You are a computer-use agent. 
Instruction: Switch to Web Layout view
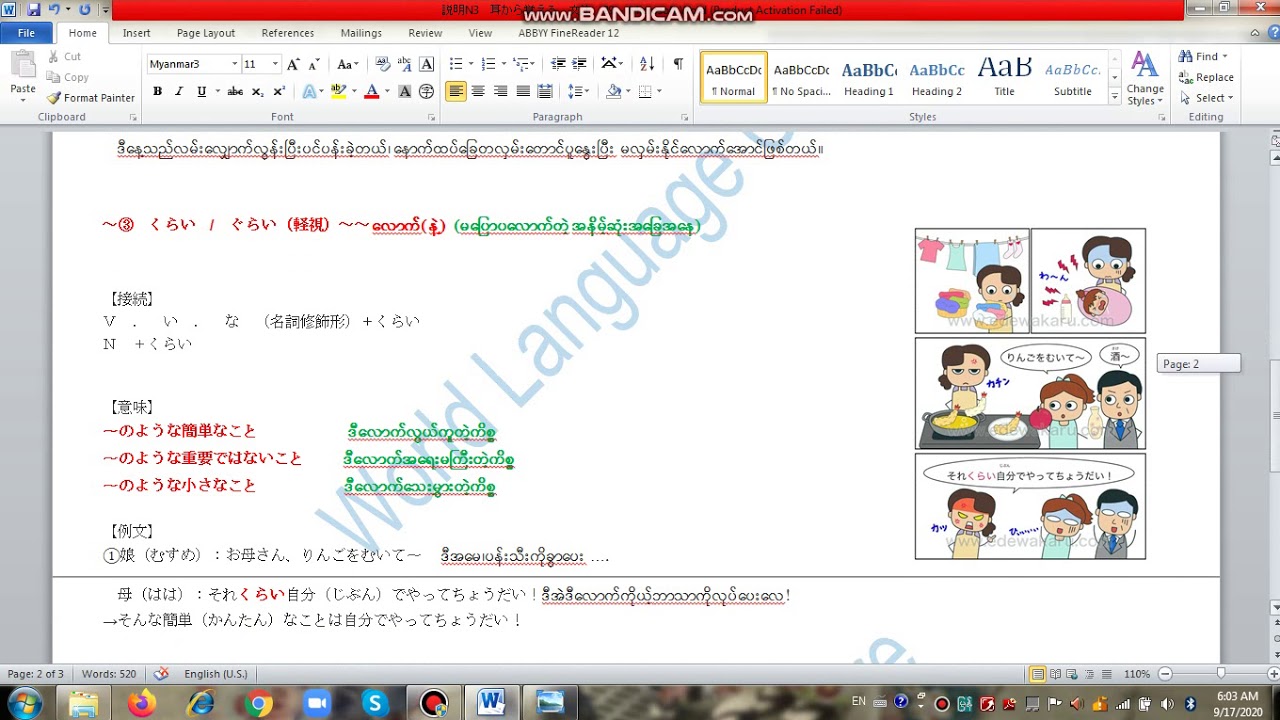pos(1071,674)
